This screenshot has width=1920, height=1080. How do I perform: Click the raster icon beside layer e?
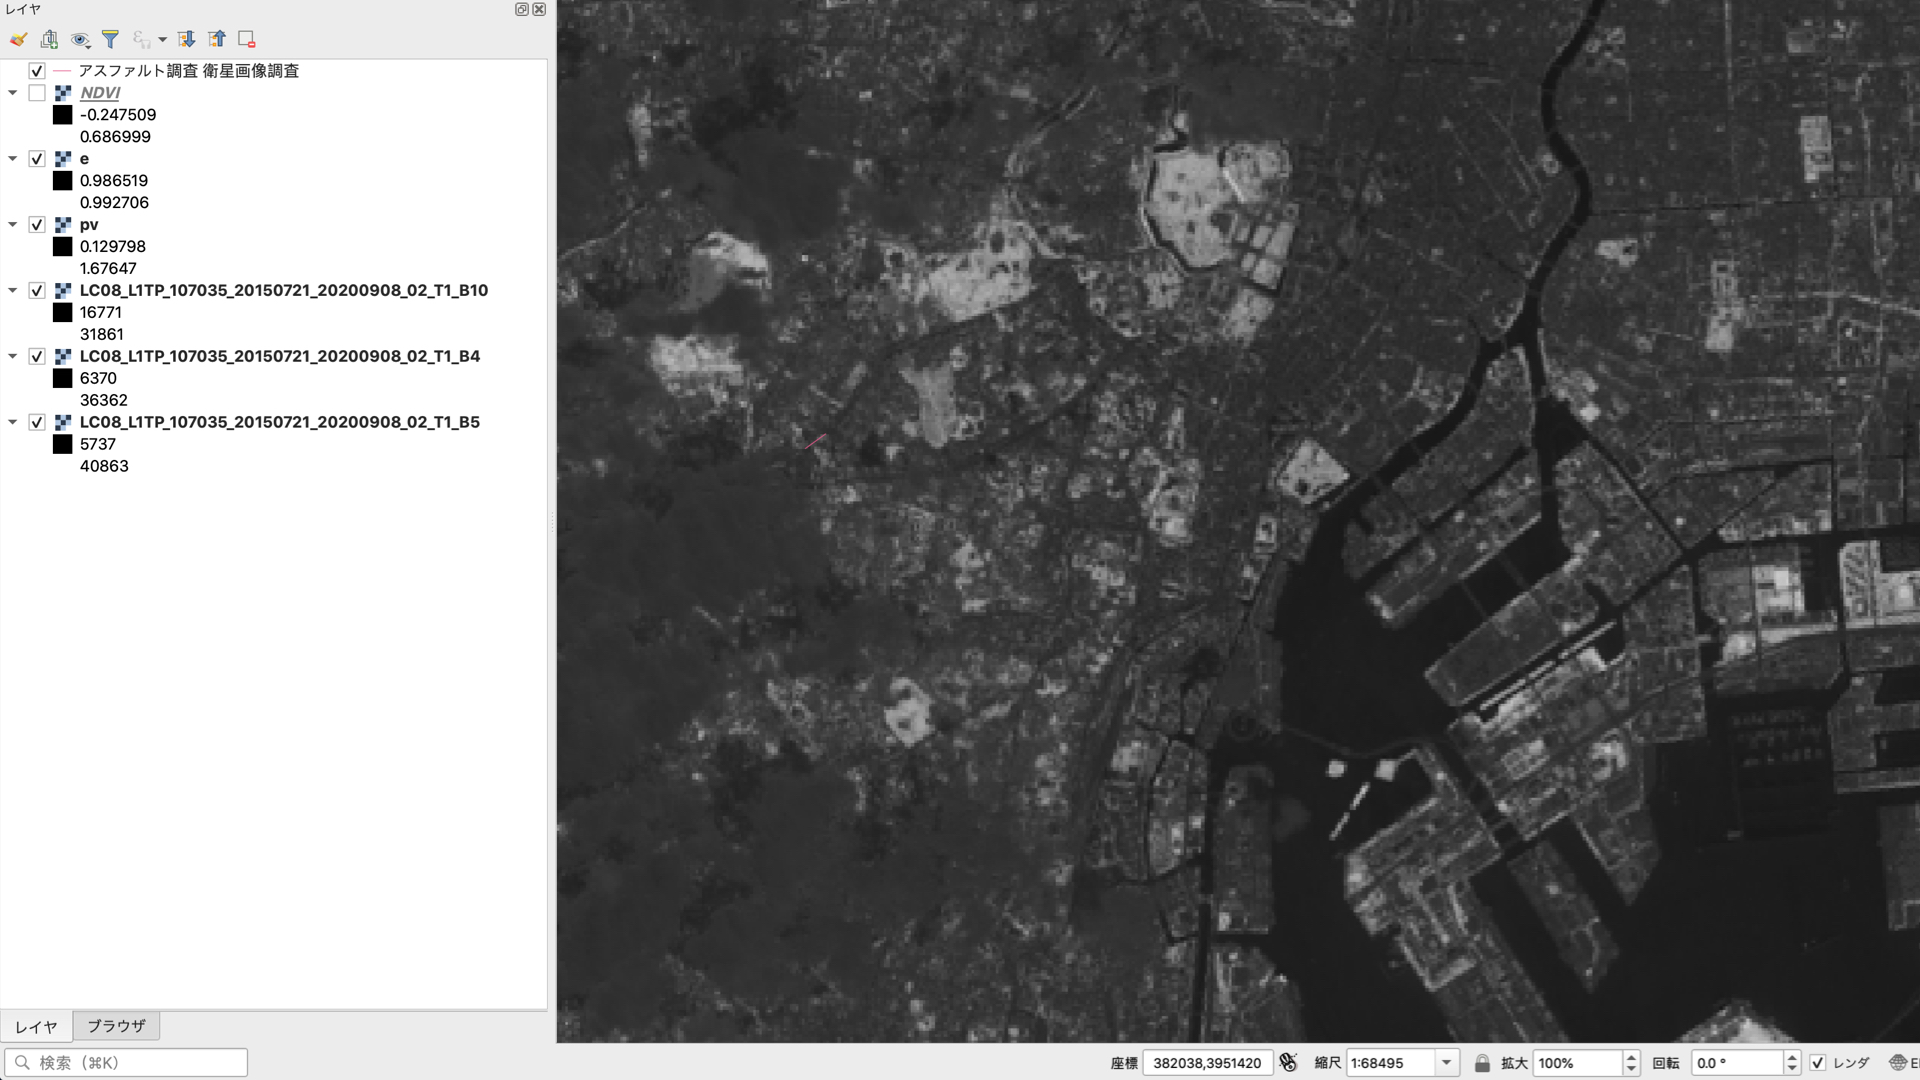pyautogui.click(x=62, y=159)
